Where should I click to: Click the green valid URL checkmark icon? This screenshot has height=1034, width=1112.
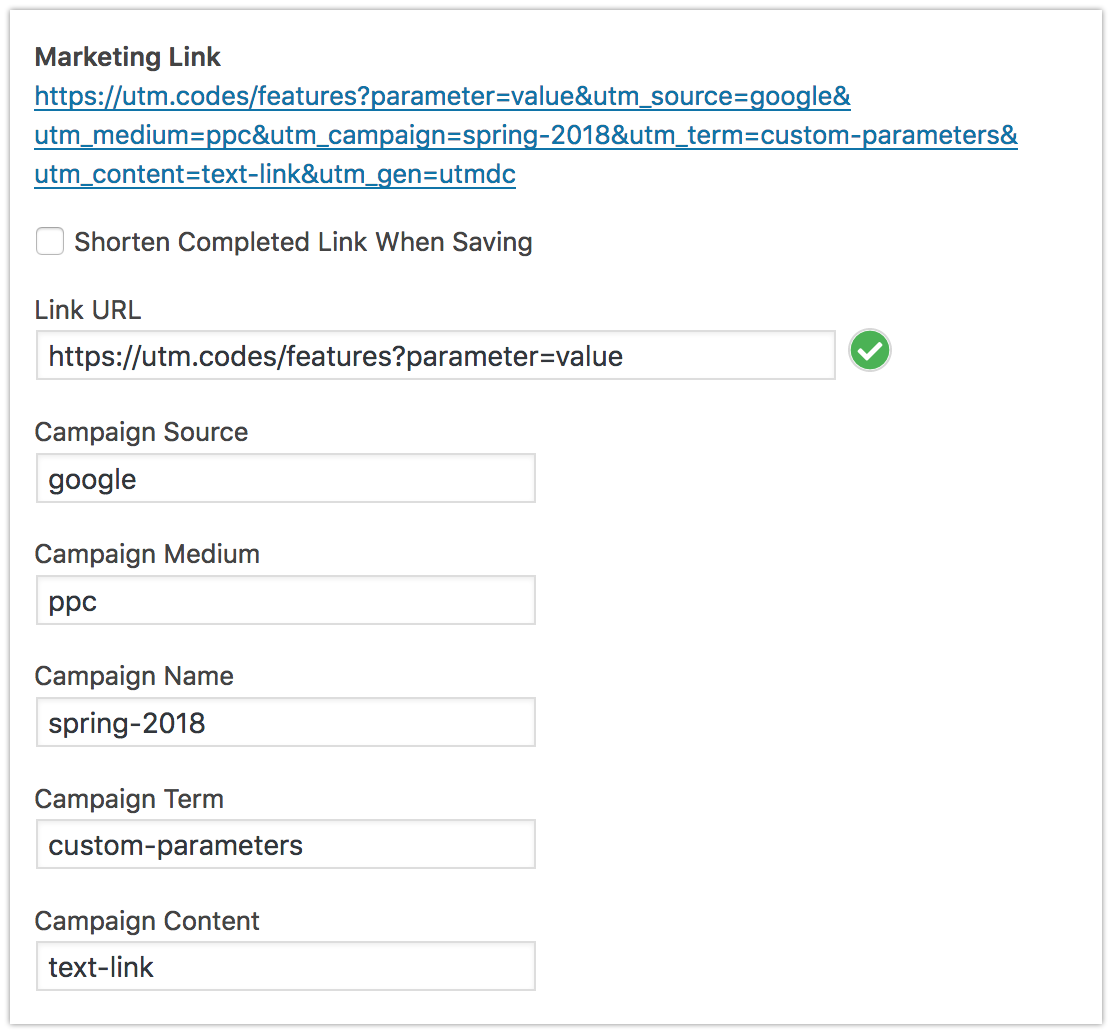[870, 352]
